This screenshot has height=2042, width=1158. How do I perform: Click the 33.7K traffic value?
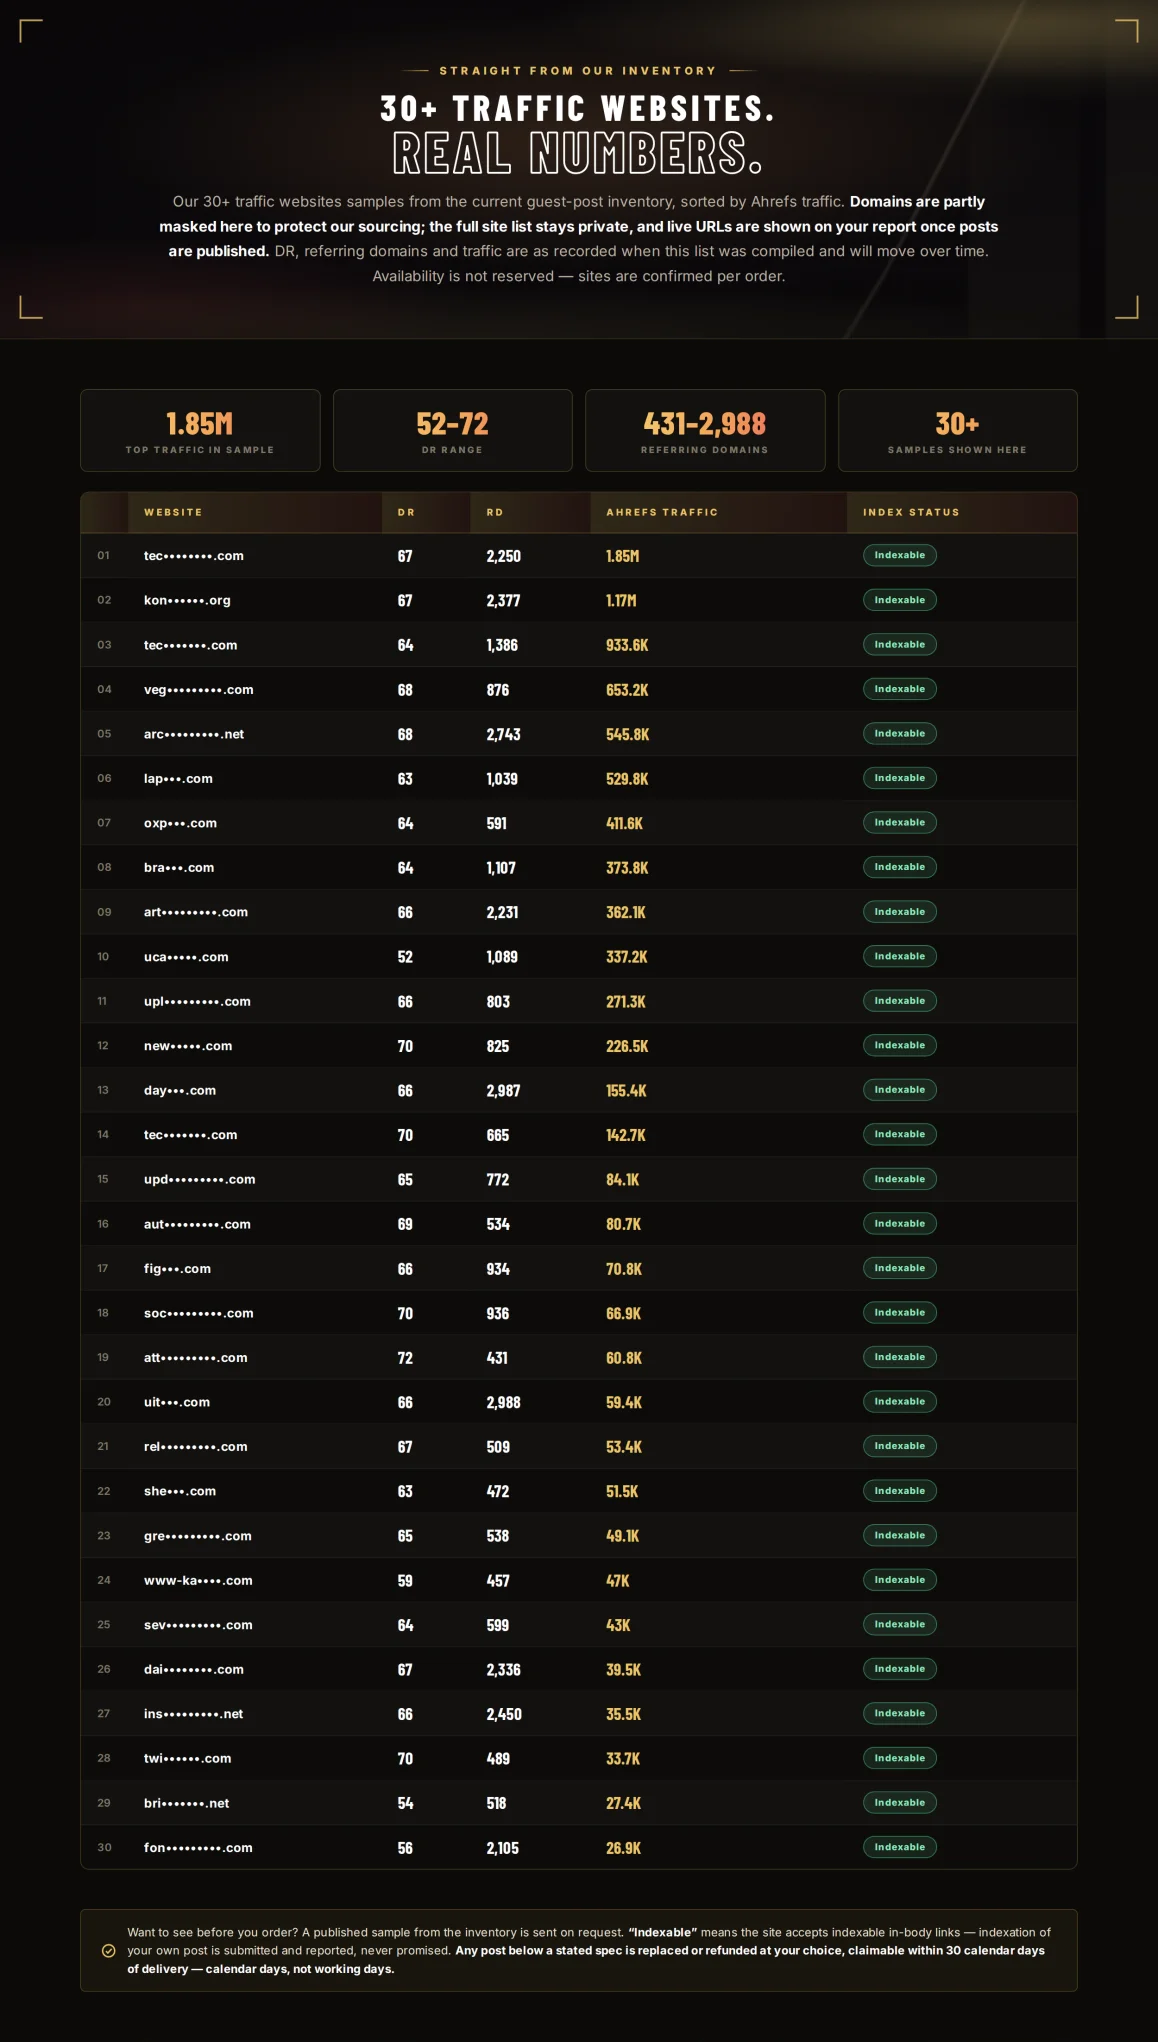623,1759
